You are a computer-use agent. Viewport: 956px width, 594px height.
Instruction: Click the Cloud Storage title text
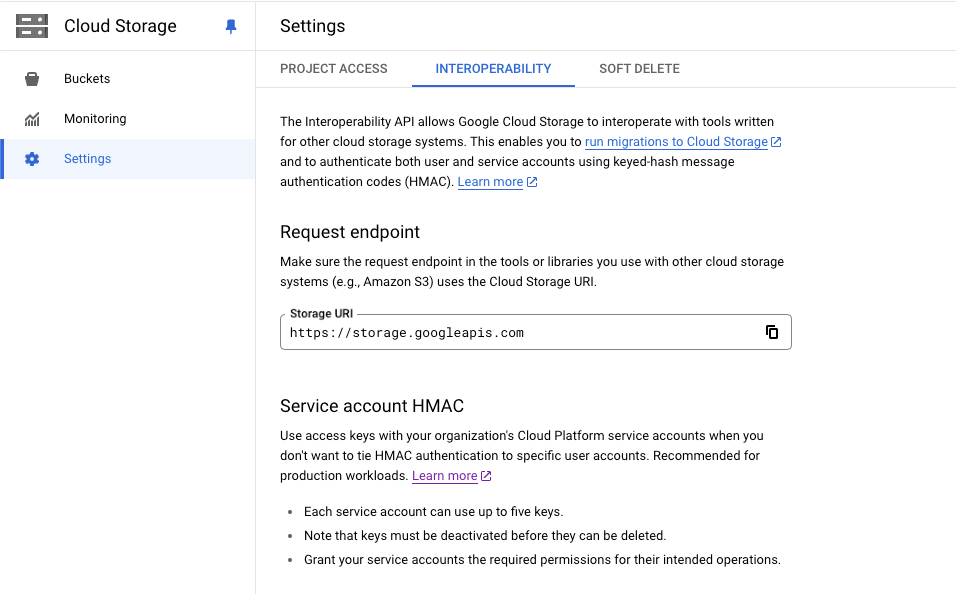[x=120, y=27]
